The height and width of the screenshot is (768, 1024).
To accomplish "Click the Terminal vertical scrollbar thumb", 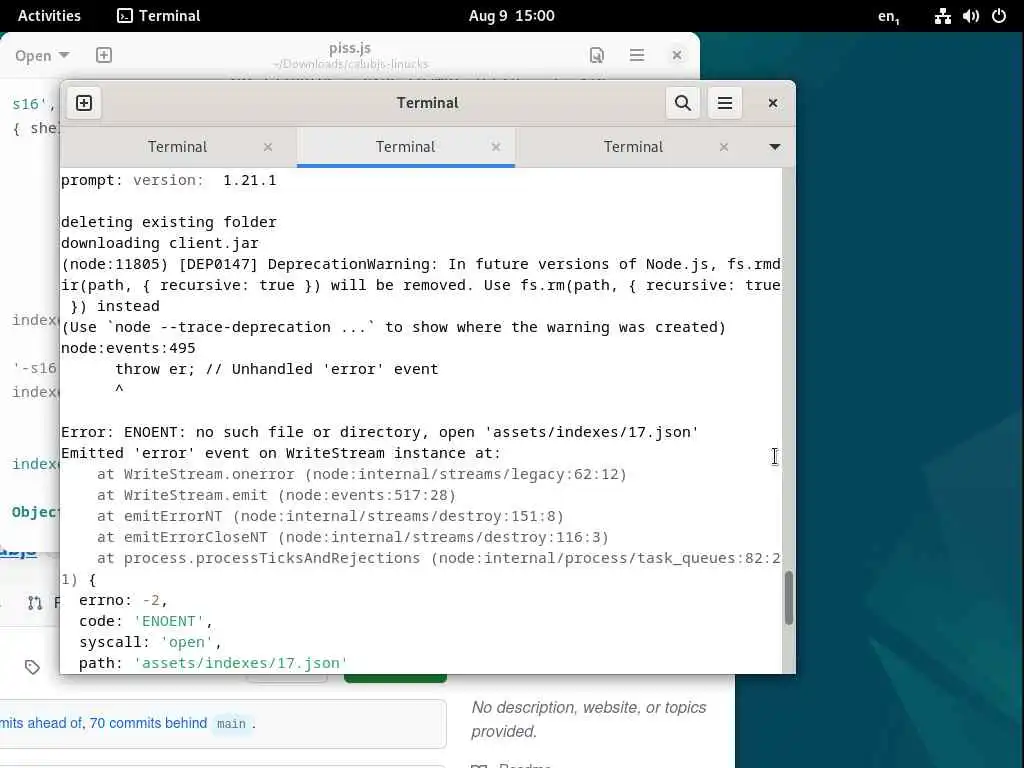I will 789,598.
